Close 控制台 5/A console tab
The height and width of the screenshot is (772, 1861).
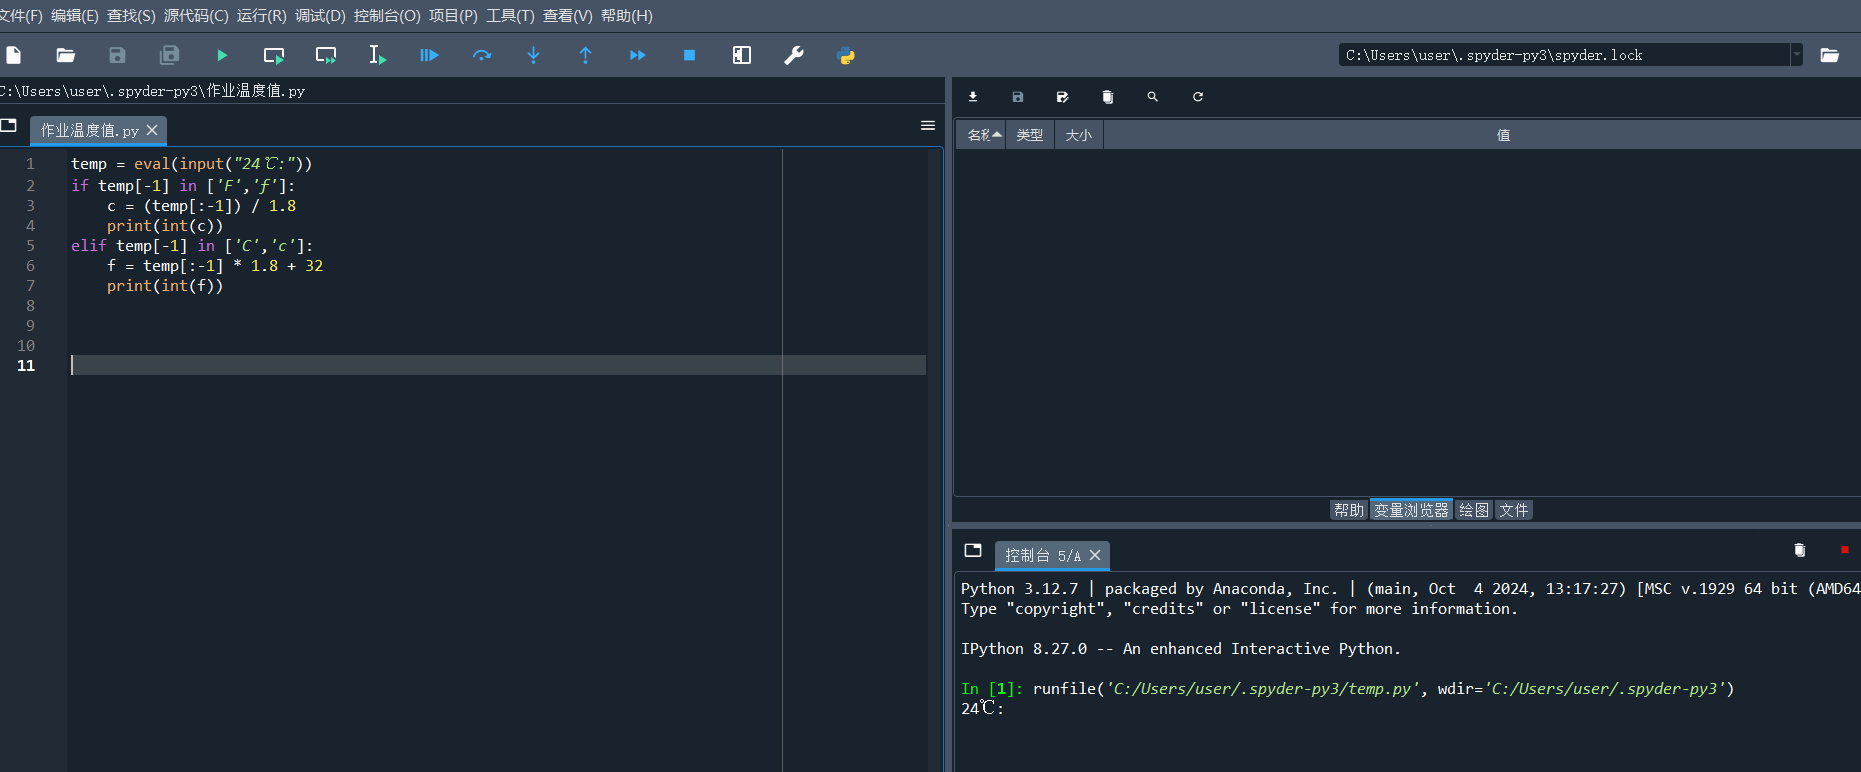(1095, 555)
